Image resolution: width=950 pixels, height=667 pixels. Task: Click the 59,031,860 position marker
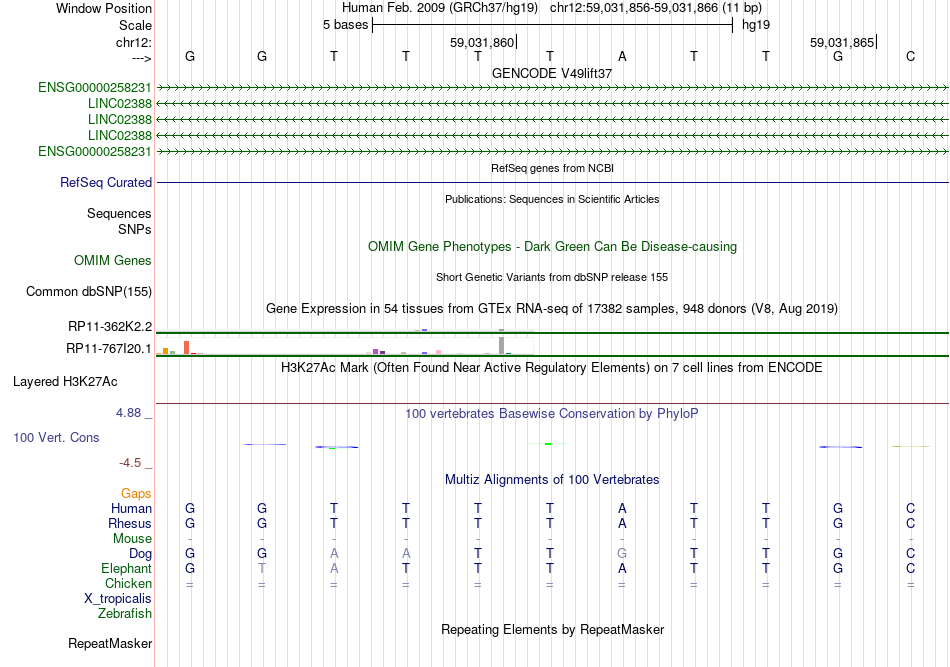coord(482,42)
